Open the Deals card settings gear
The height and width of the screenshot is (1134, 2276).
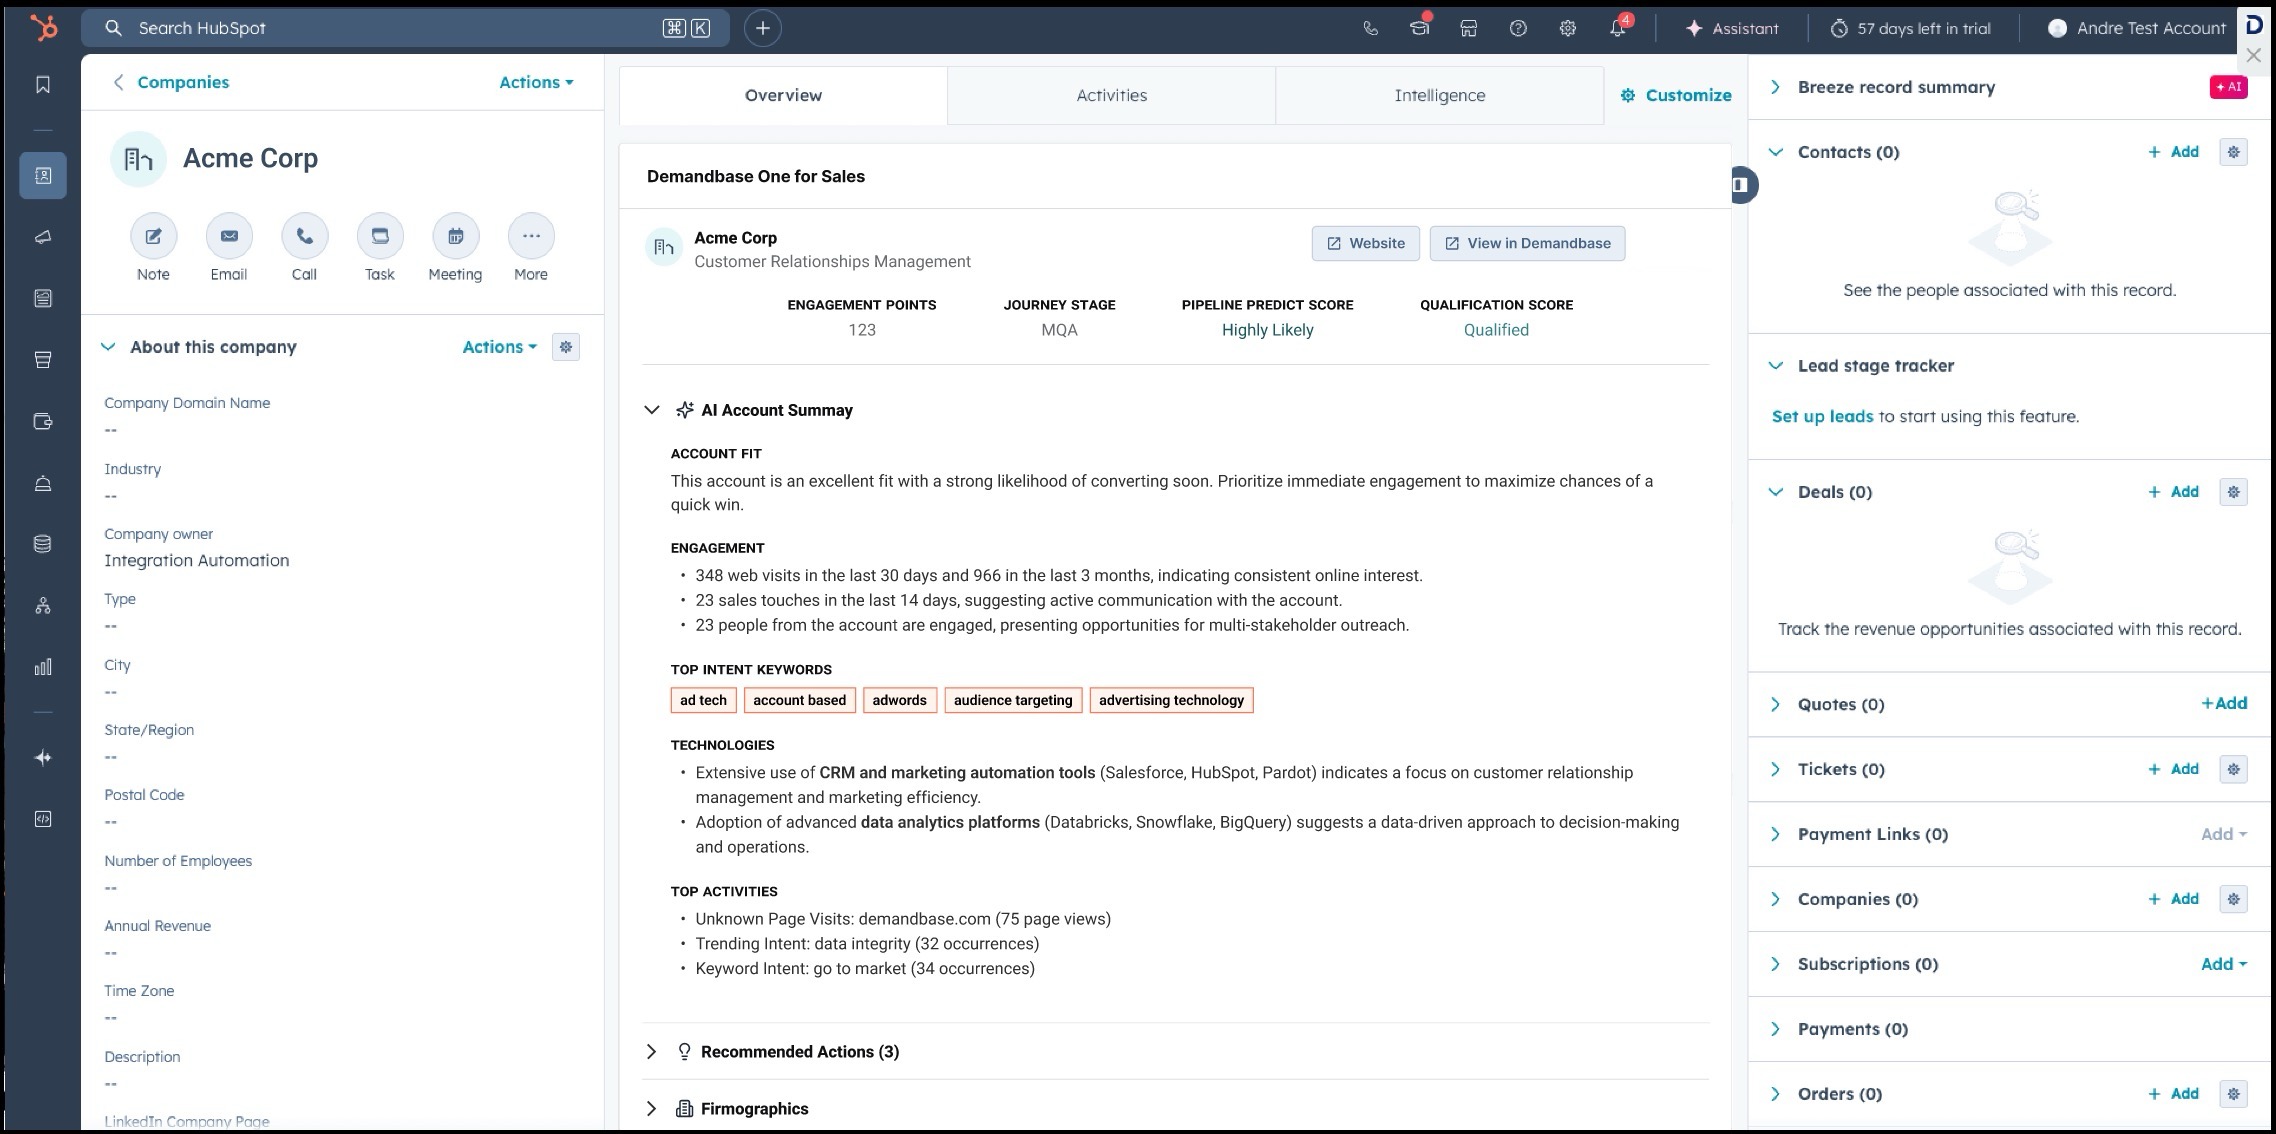tap(2233, 492)
